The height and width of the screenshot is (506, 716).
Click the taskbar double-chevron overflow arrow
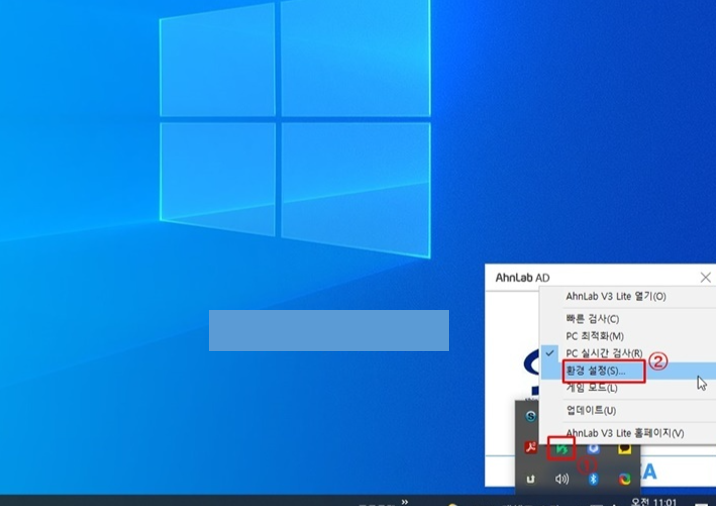point(405,502)
